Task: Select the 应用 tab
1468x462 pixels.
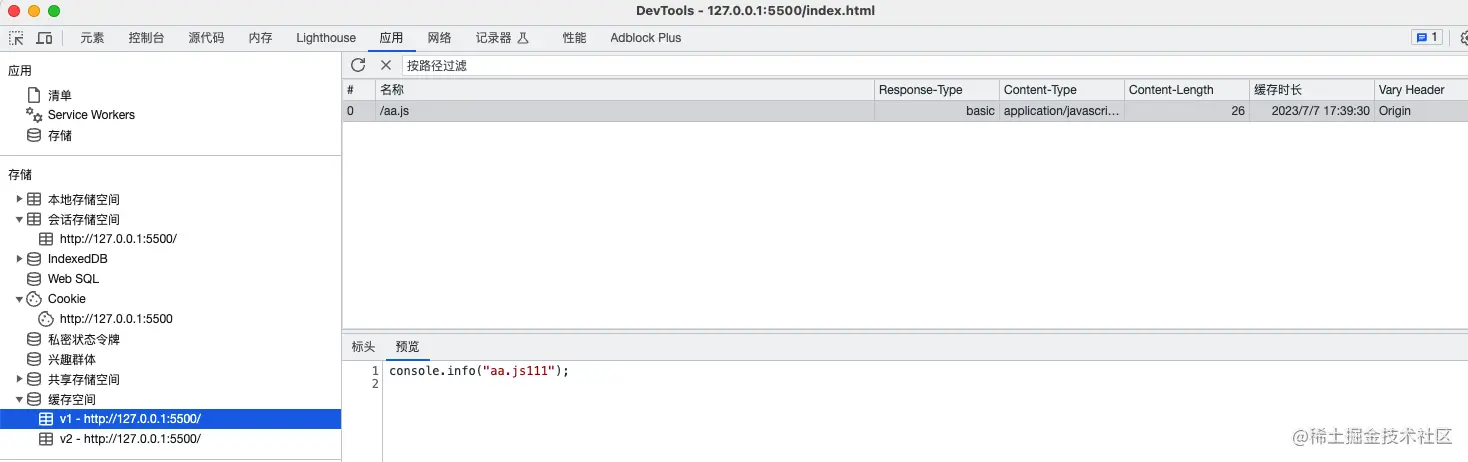Action: point(391,38)
